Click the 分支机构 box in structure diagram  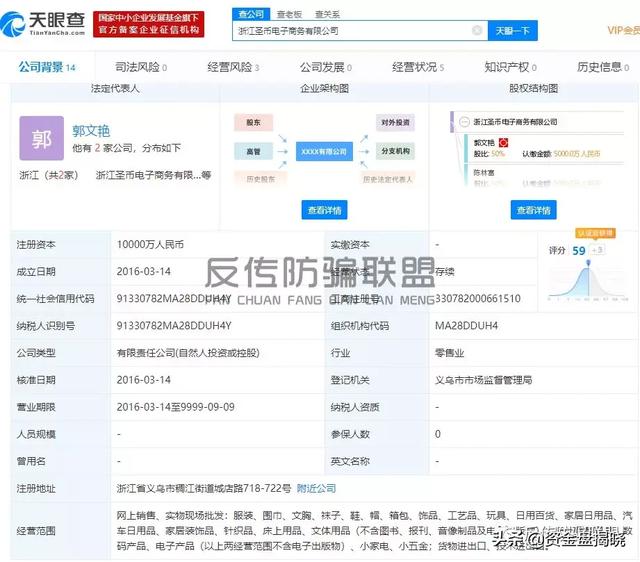395,151
